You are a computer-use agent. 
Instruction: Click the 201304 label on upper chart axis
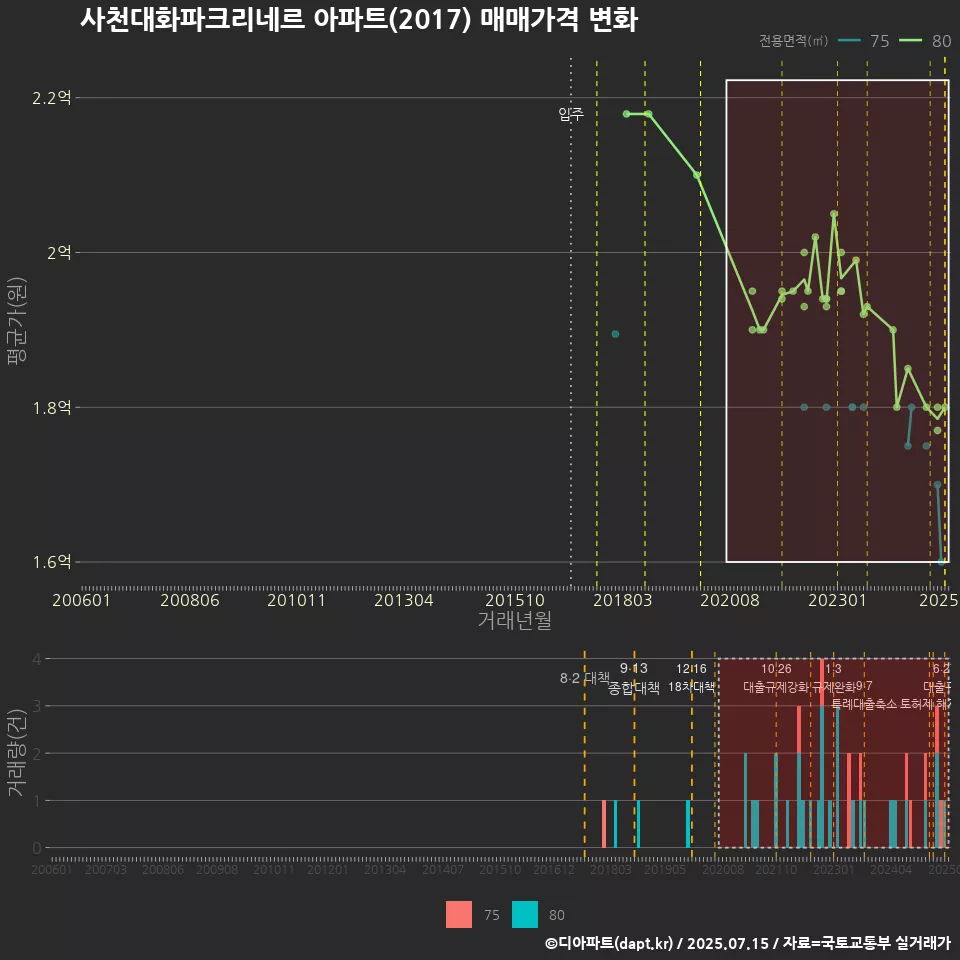pyautogui.click(x=403, y=600)
